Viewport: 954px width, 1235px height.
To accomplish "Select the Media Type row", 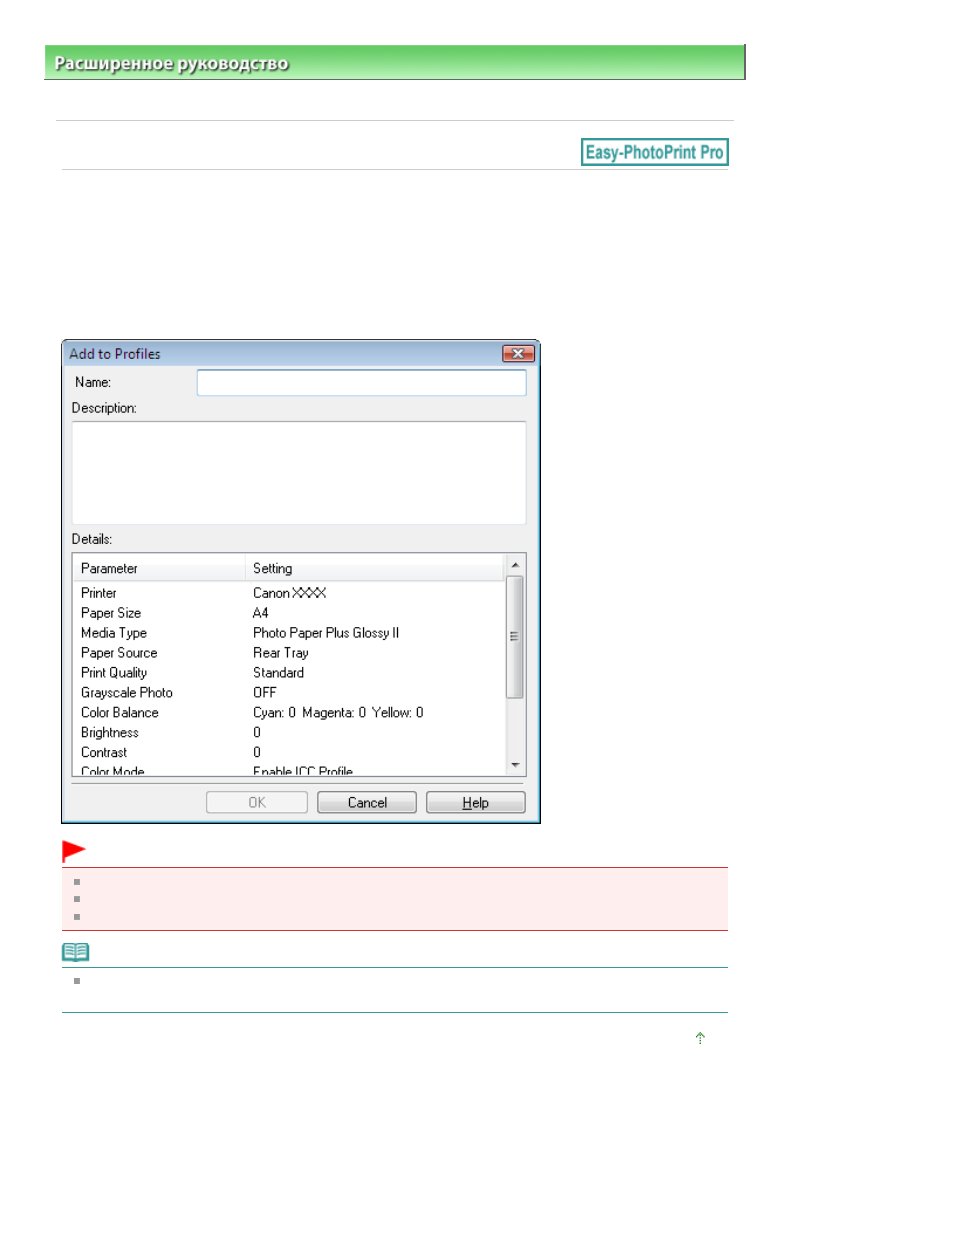I will pos(289,633).
